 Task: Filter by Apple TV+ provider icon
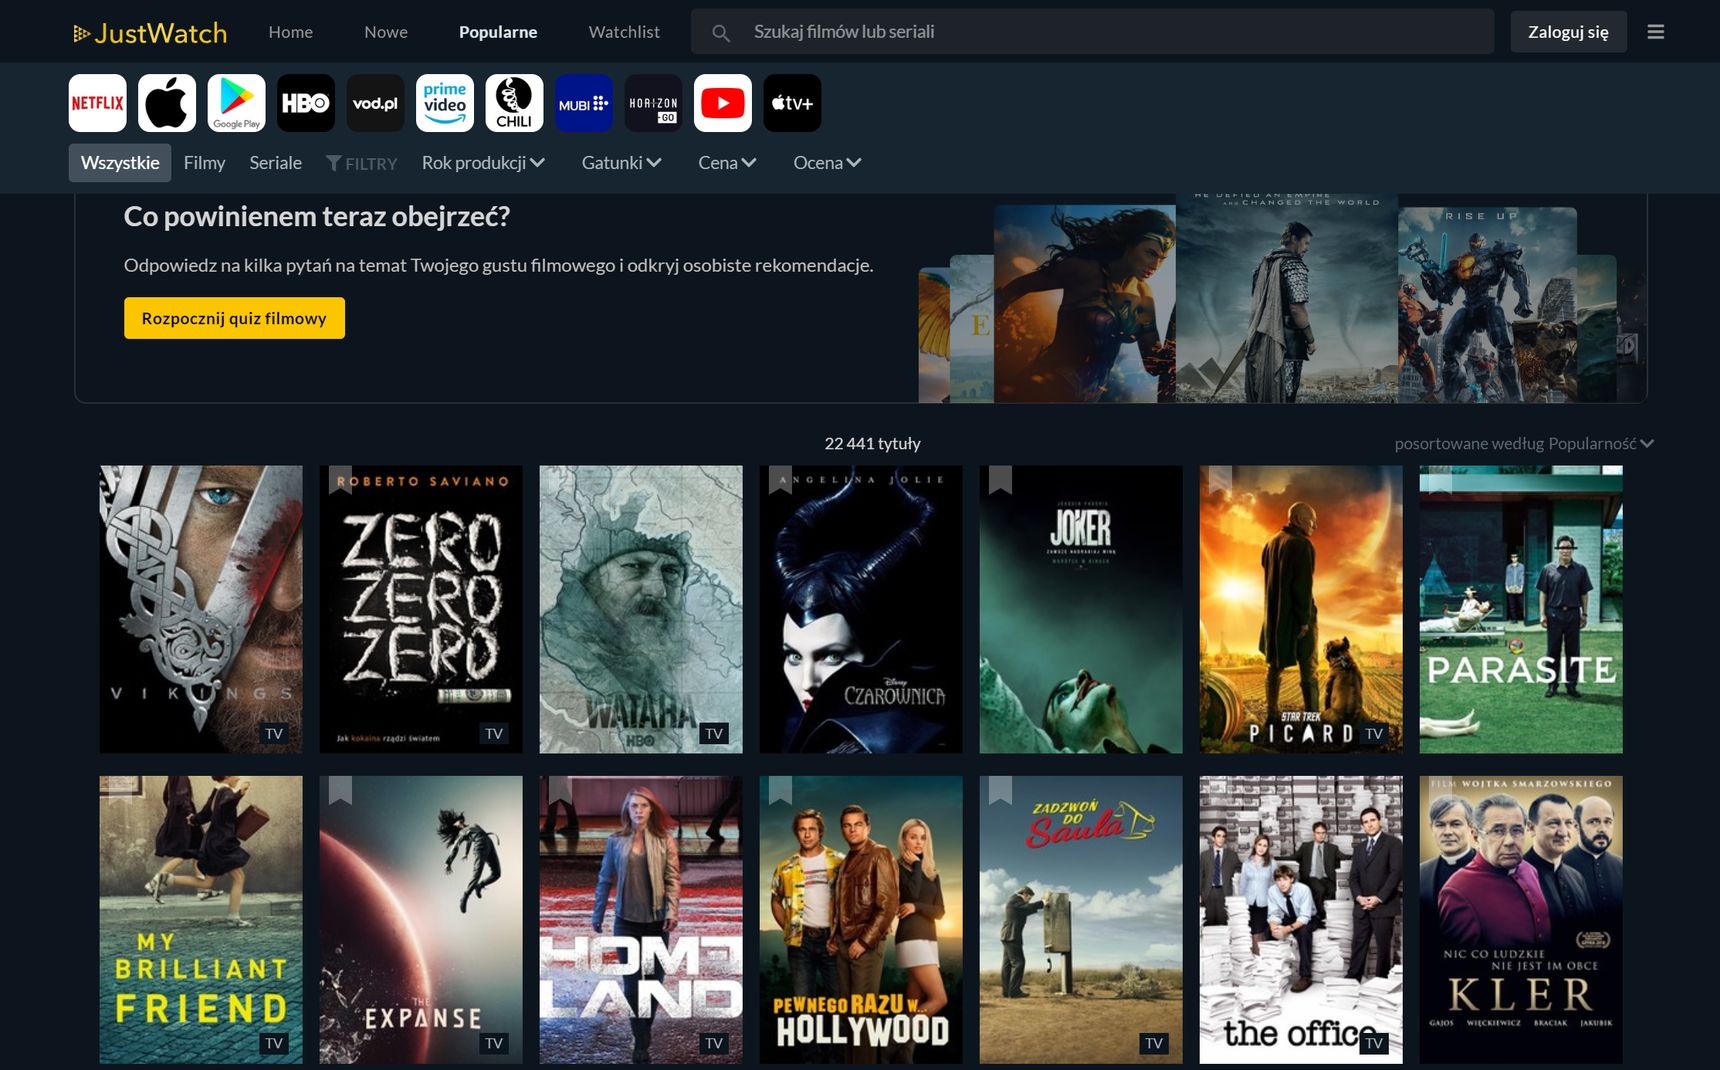[793, 103]
